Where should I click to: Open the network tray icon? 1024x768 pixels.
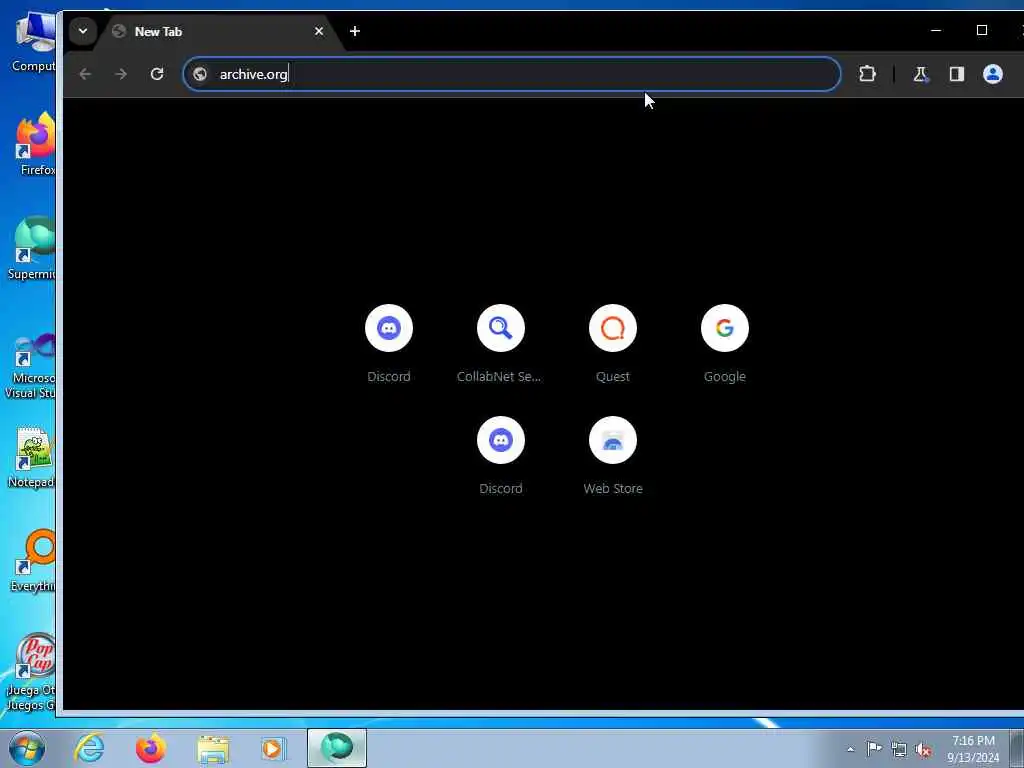click(899, 749)
